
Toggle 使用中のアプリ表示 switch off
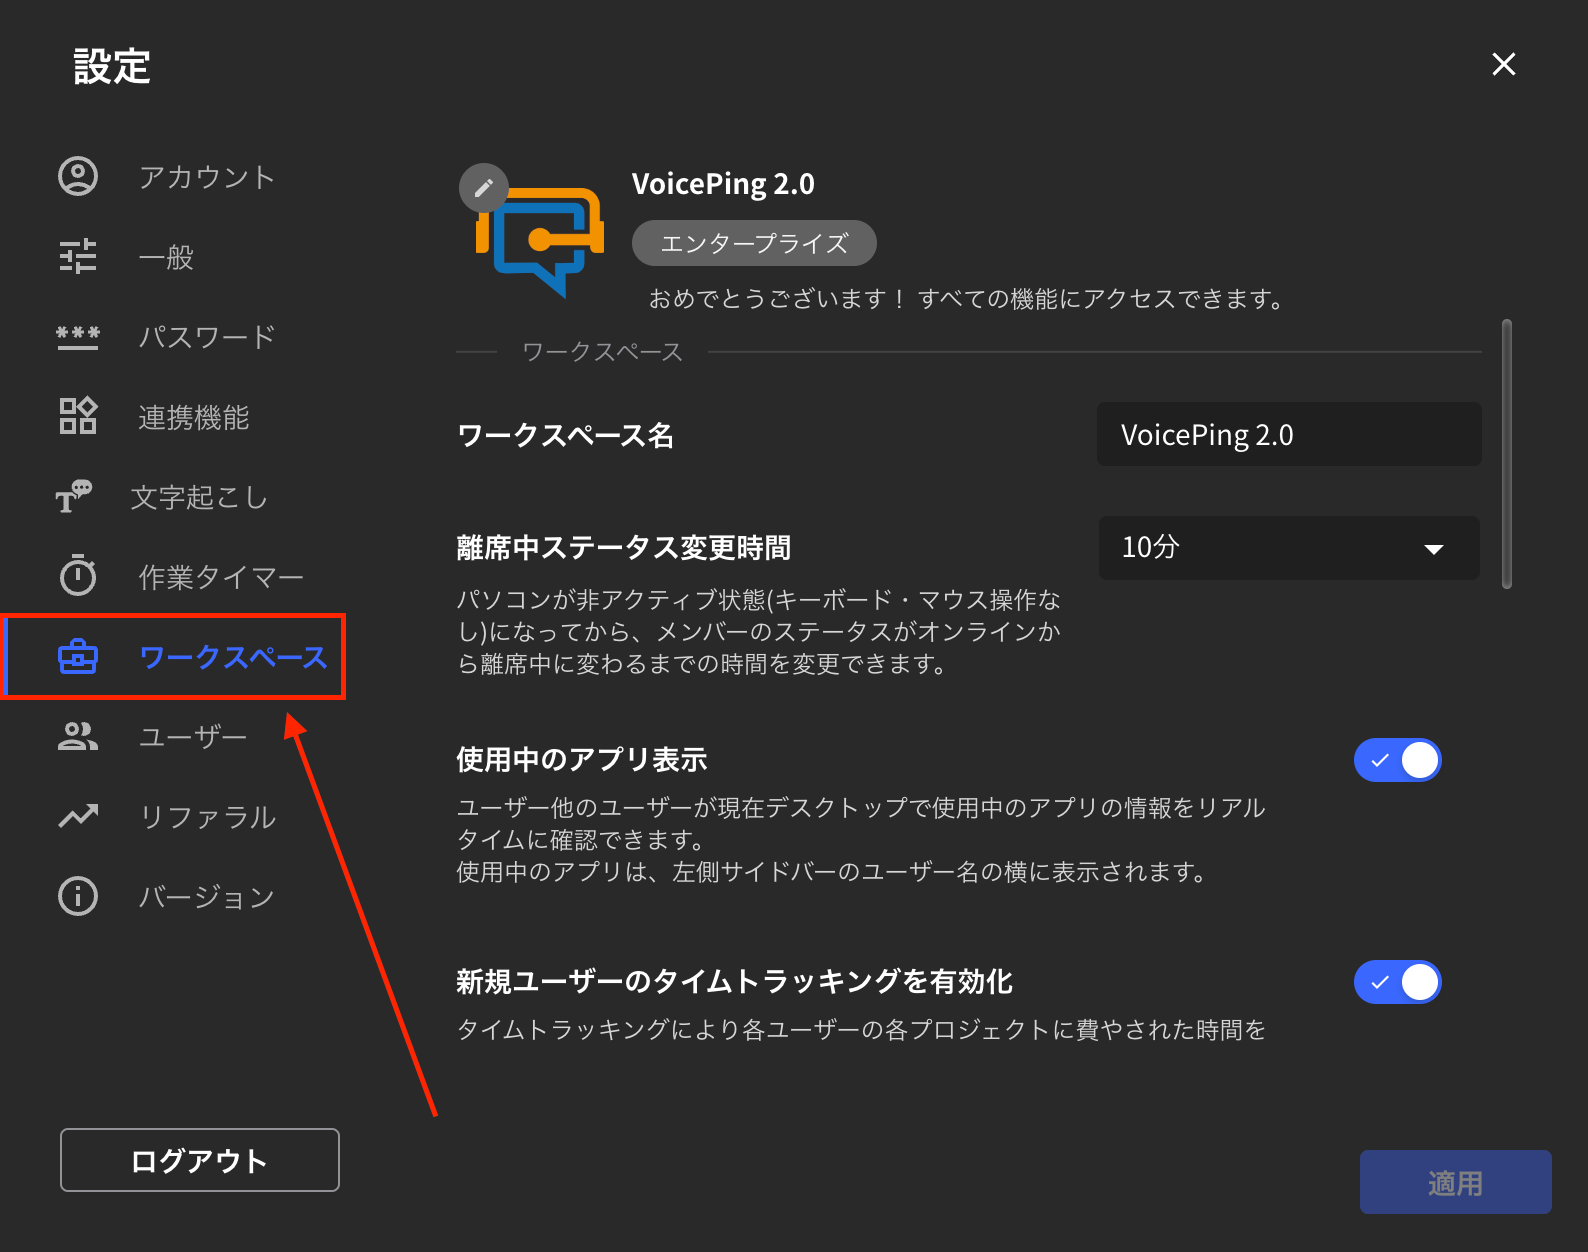pyautogui.click(x=1397, y=760)
